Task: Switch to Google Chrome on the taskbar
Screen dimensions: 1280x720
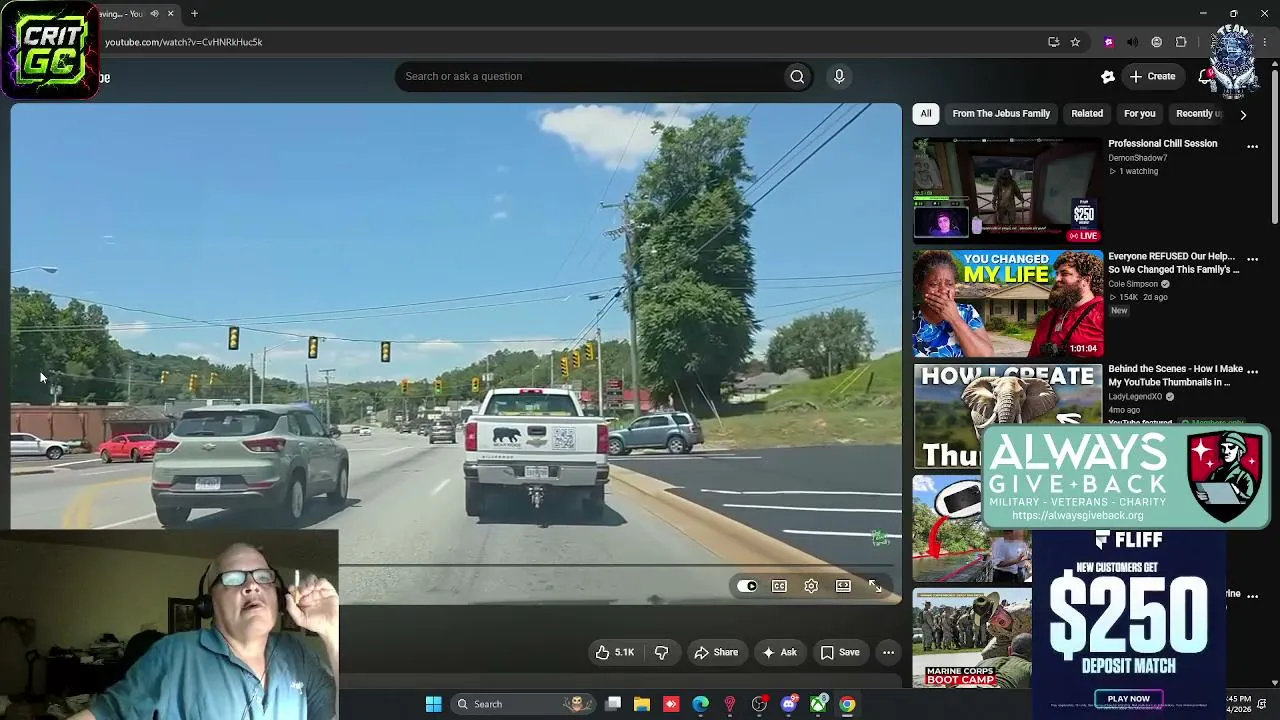Action: pos(847,704)
